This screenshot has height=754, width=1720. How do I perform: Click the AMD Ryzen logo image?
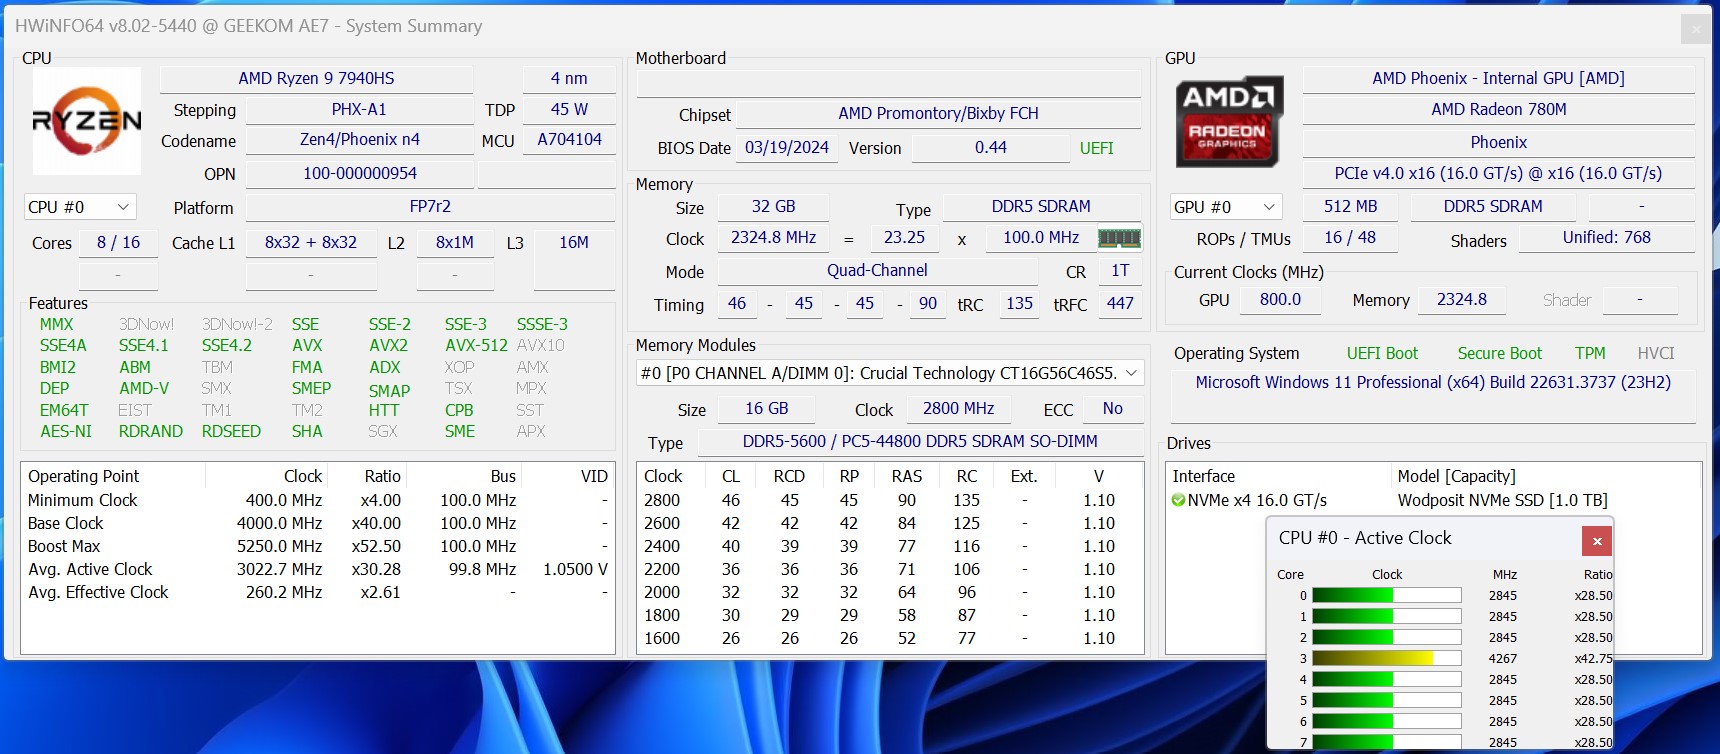coord(87,121)
